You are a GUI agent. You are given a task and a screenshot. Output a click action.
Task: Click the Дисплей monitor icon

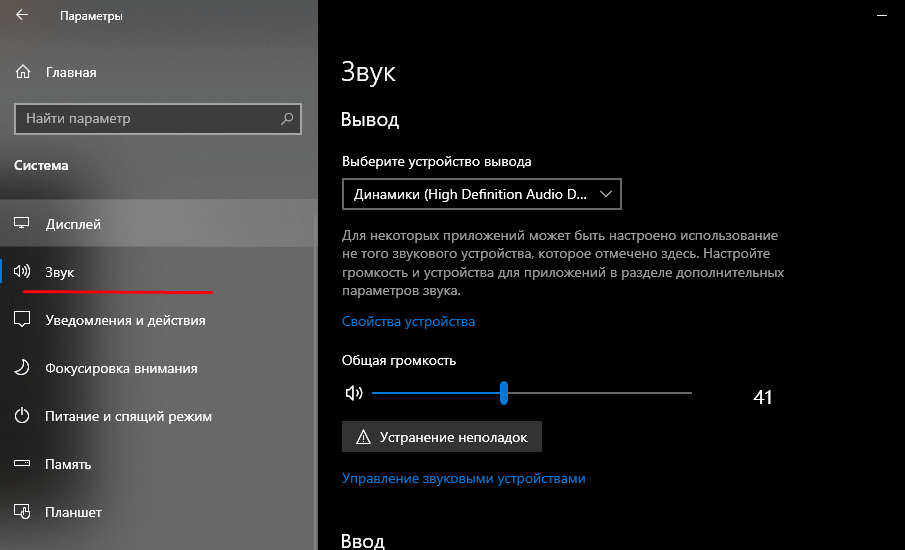point(23,224)
